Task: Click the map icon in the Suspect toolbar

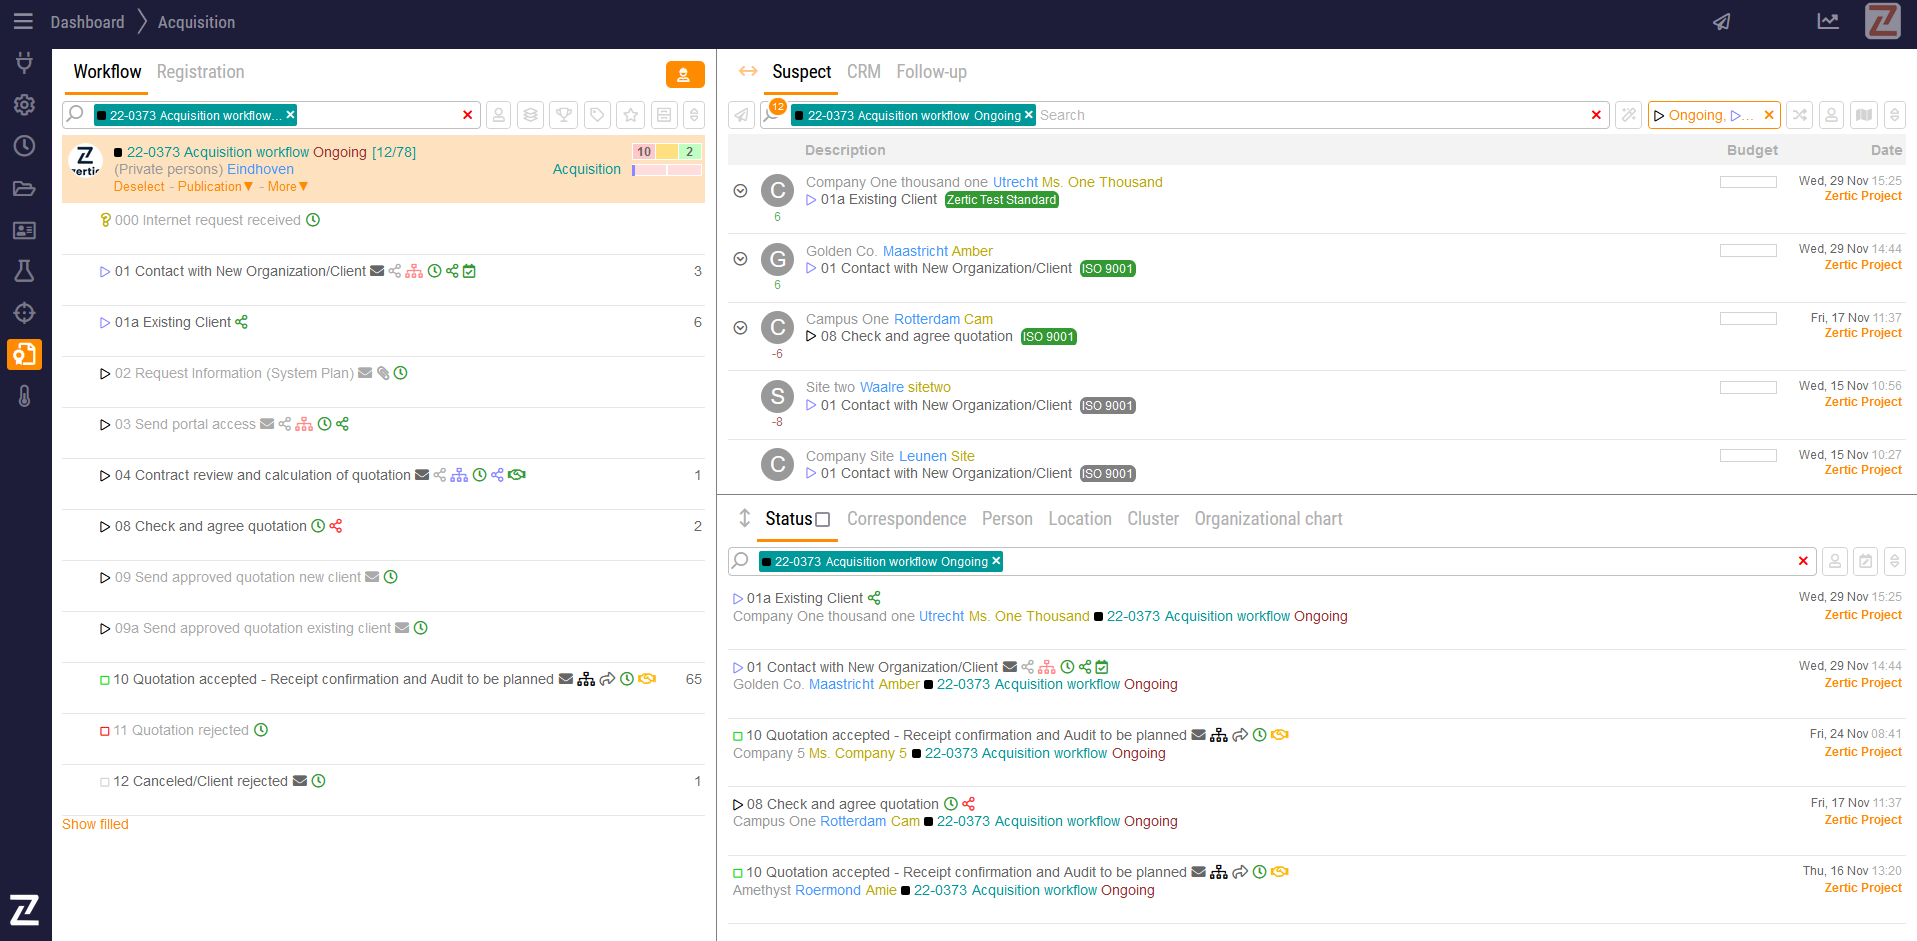Action: (1864, 115)
